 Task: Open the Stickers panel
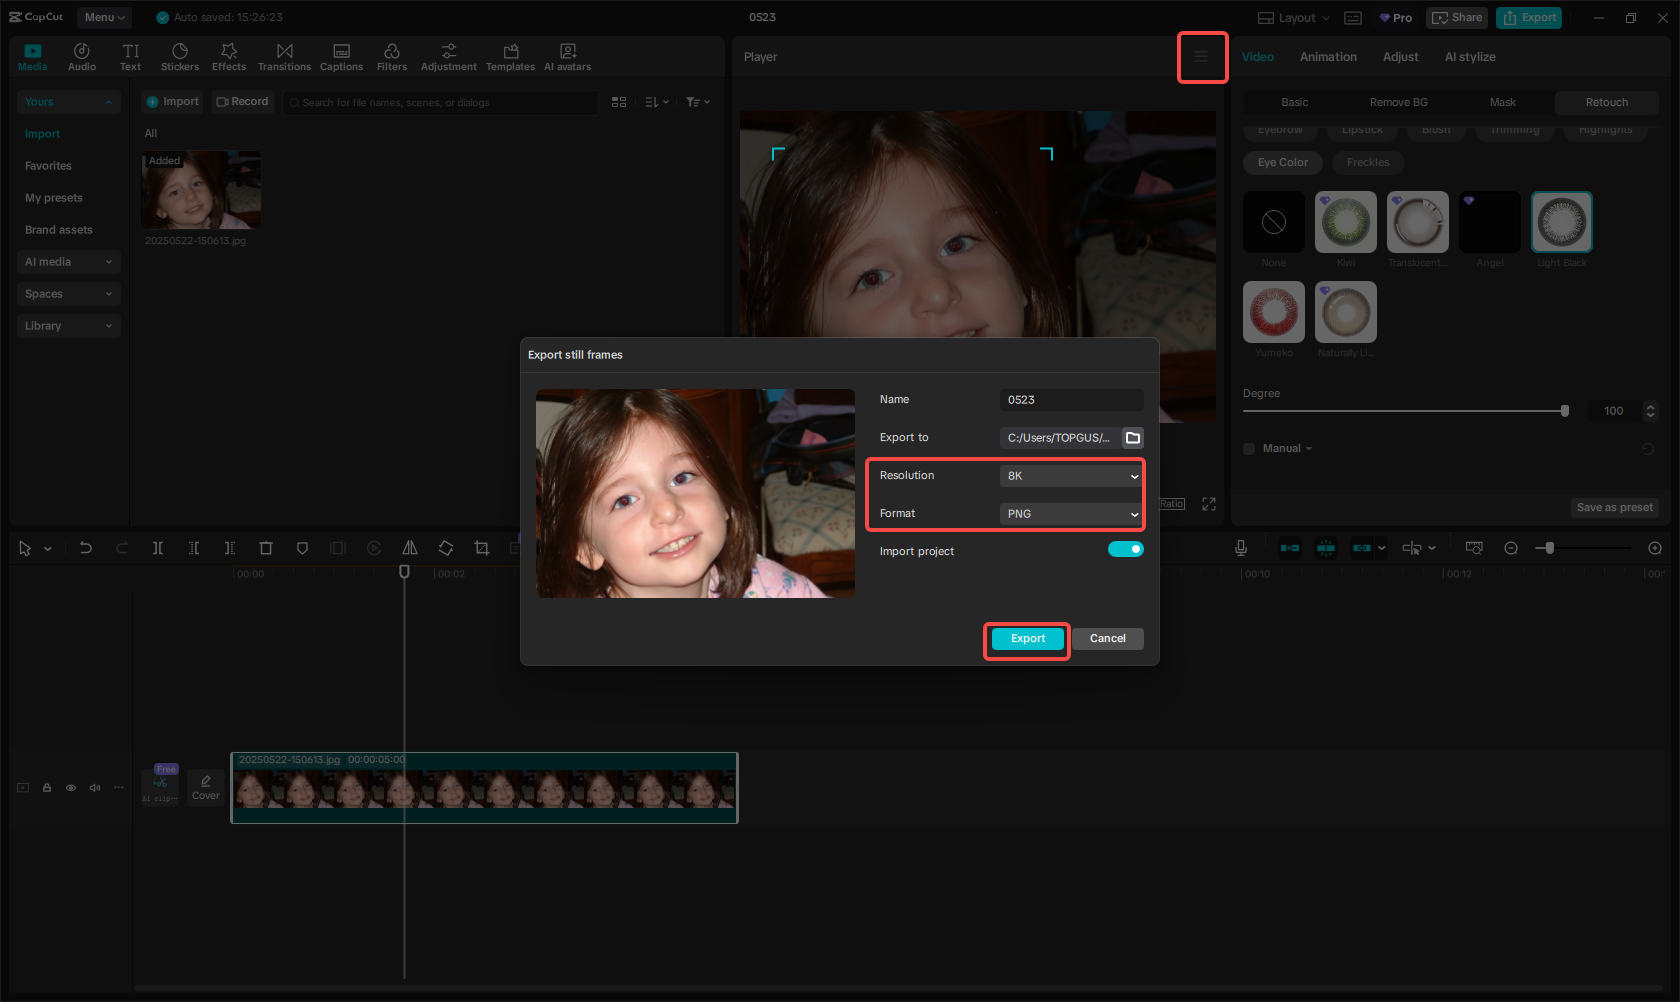coord(180,55)
